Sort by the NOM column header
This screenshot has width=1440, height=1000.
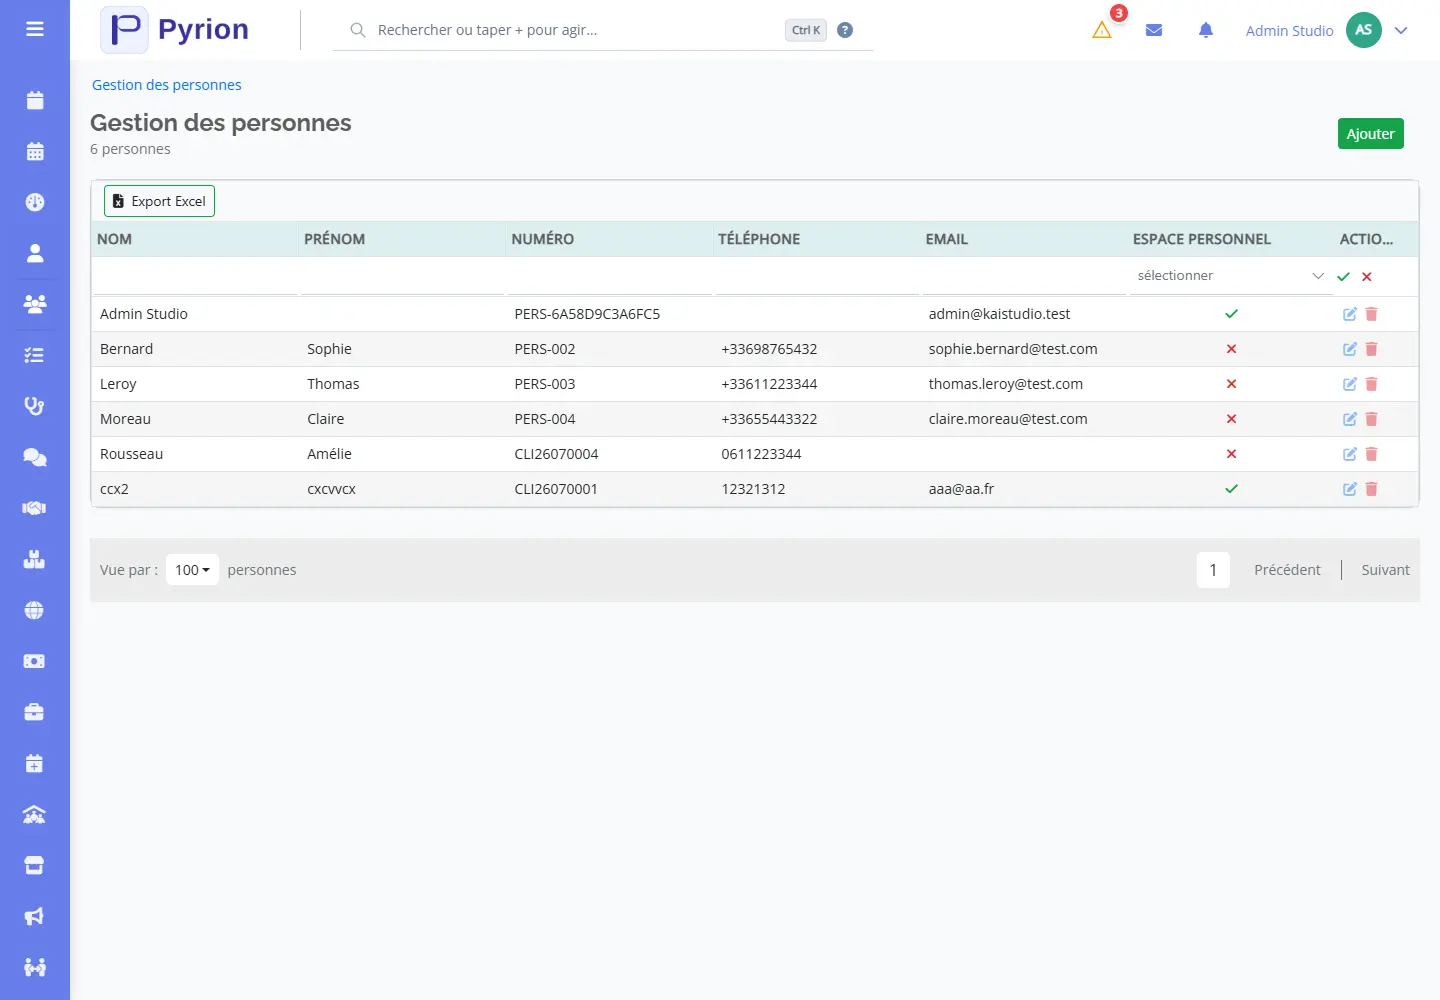115,239
